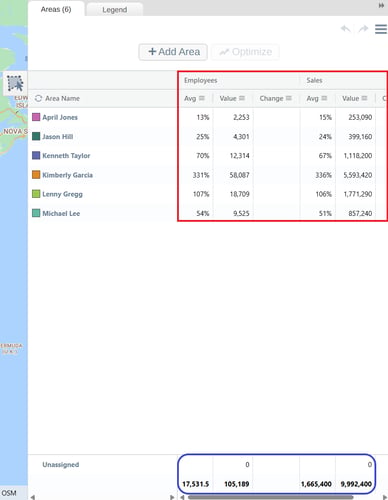The height and width of the screenshot is (500, 388).
Task: Click total sales 9,992,400 footer value
Action: (x=356, y=484)
